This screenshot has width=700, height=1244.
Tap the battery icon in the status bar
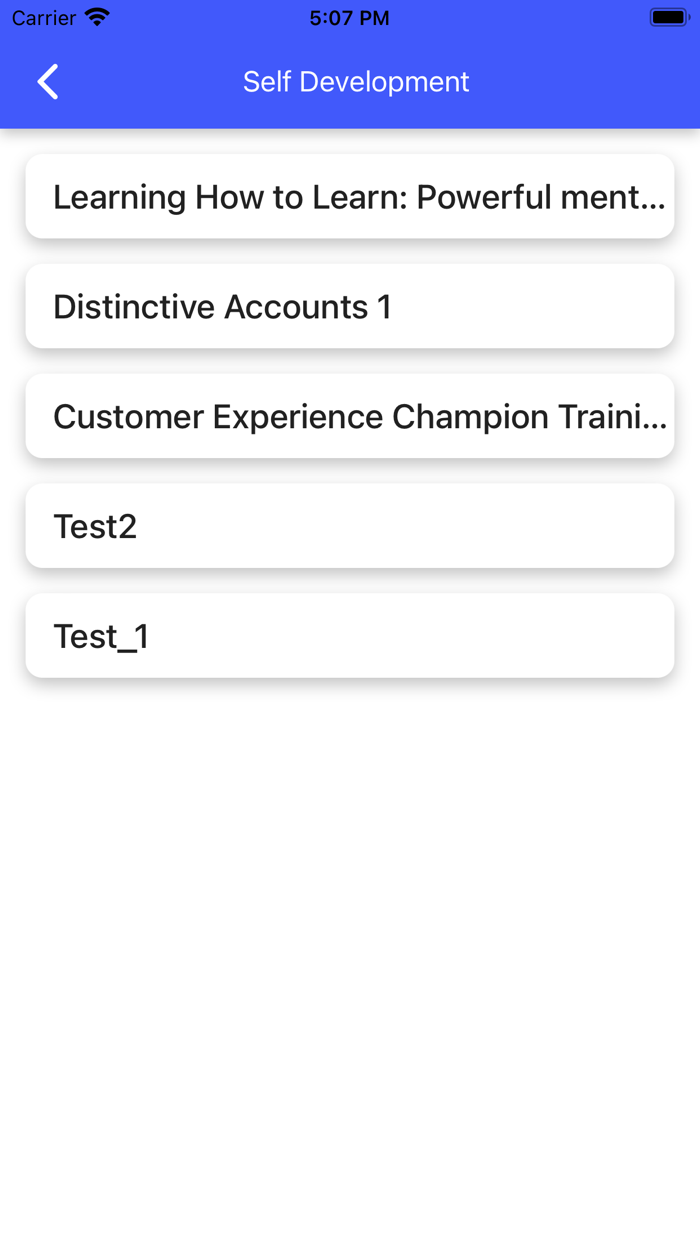pos(668,16)
